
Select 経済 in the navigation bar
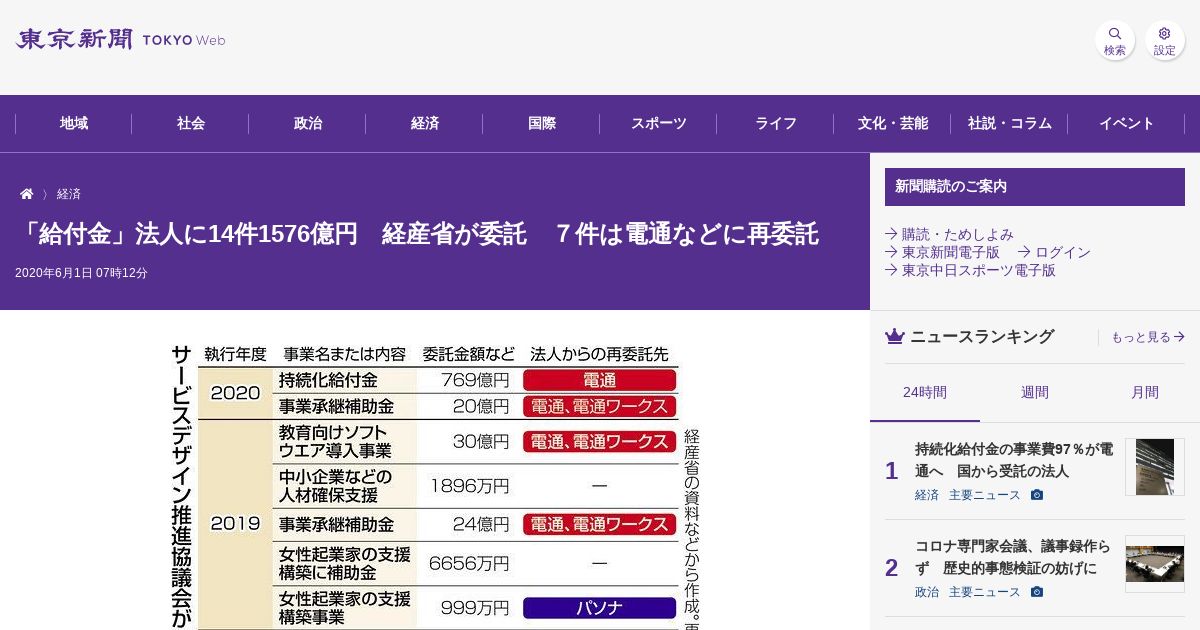(425, 123)
